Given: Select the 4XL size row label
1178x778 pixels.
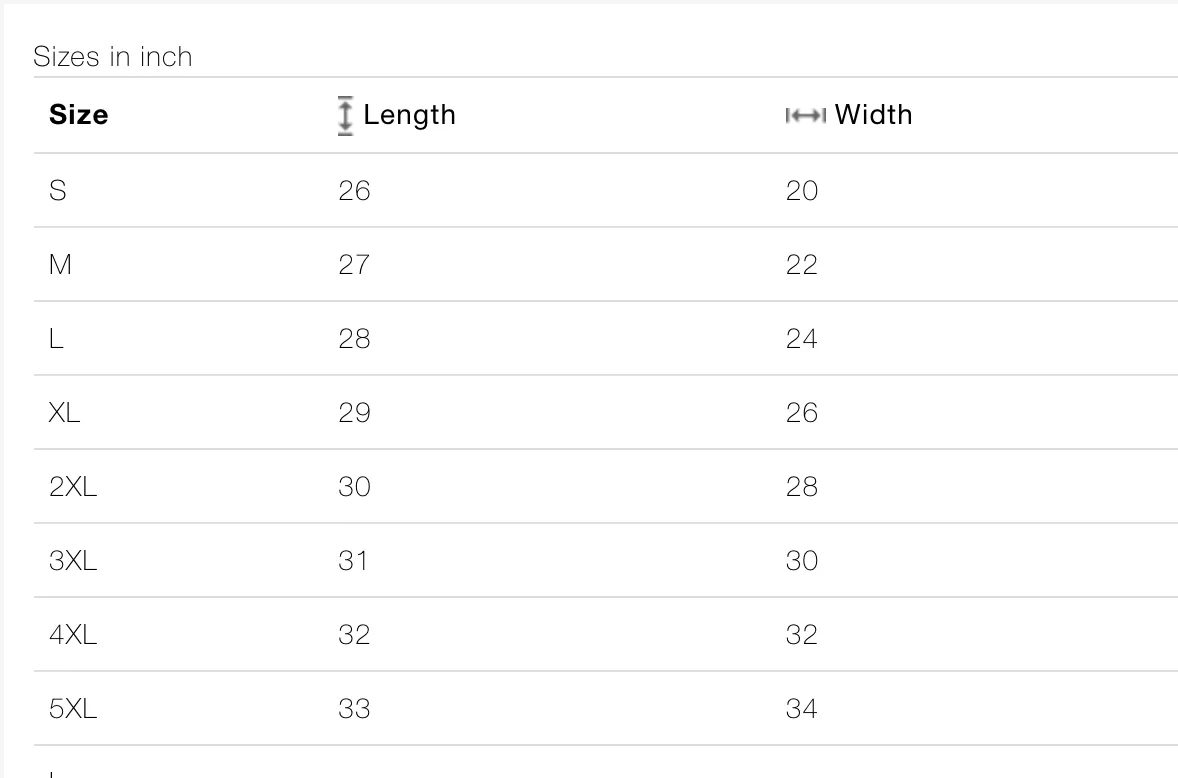Looking at the screenshot, I should 73,635.
